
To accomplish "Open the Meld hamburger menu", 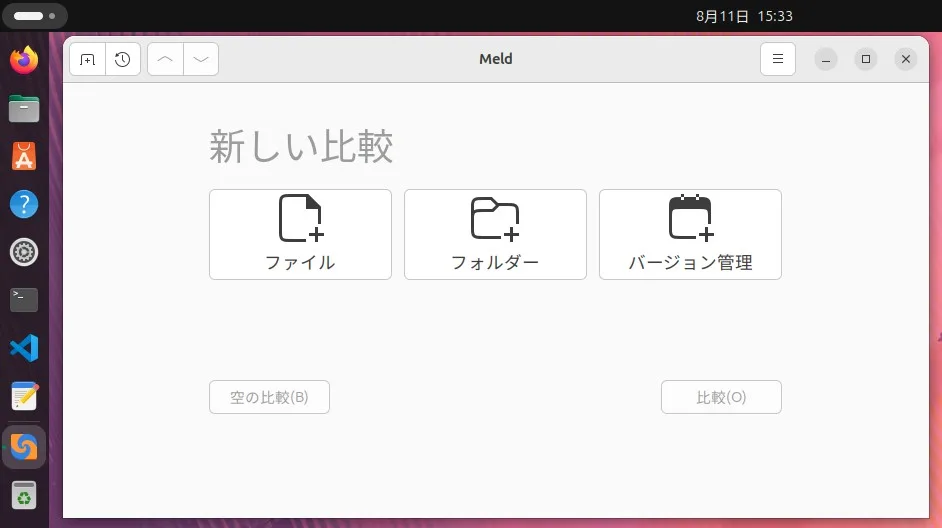I will 777,59.
